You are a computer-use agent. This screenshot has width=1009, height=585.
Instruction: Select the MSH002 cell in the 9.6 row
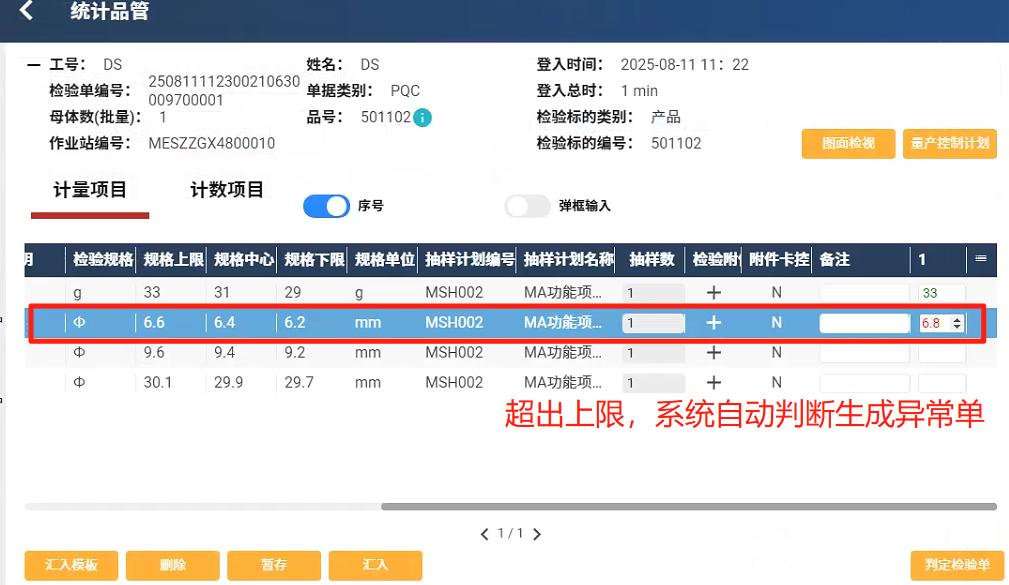[x=454, y=353]
